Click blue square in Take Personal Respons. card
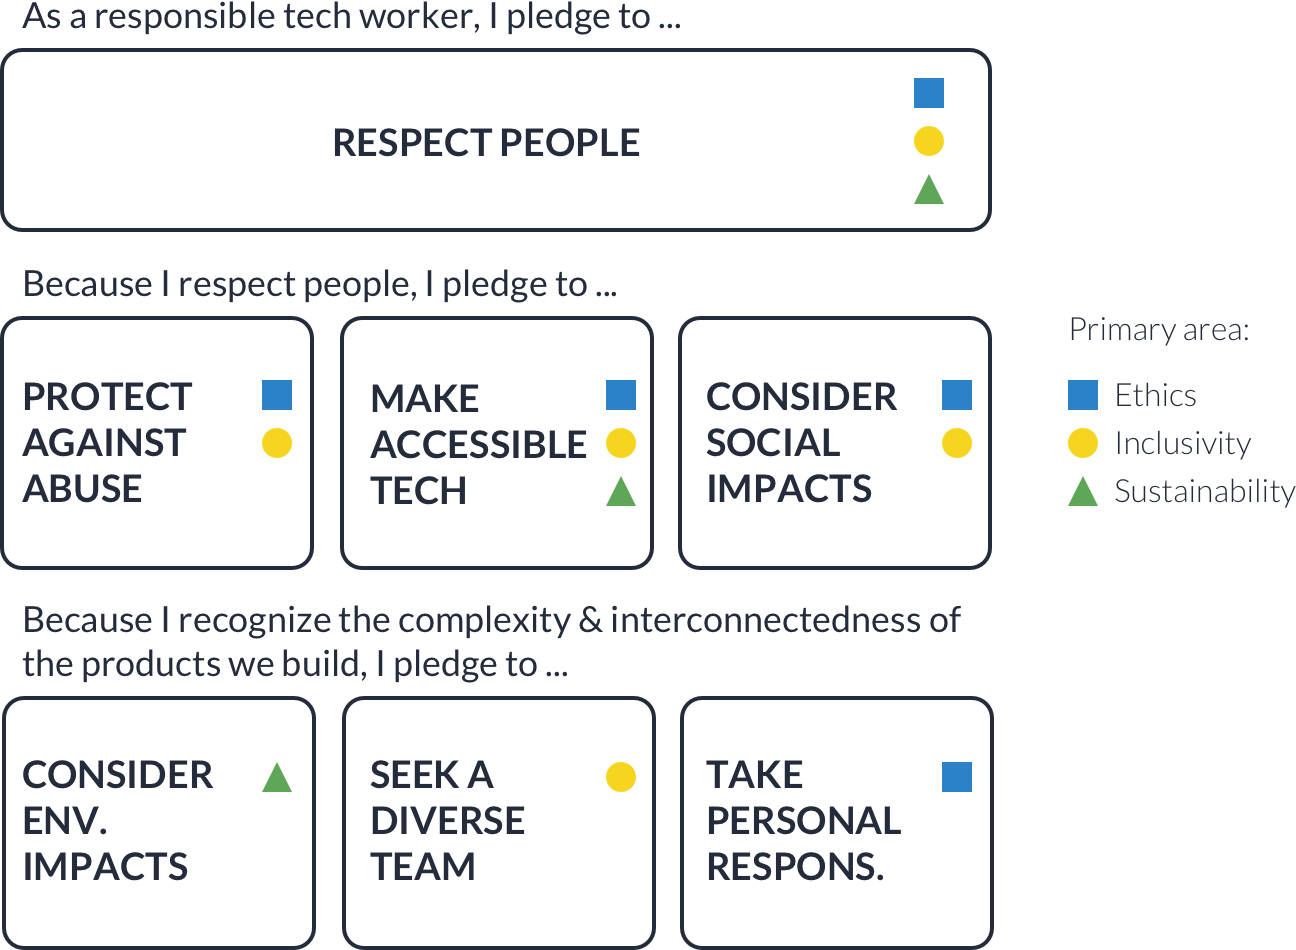1296x950 pixels. [x=957, y=777]
